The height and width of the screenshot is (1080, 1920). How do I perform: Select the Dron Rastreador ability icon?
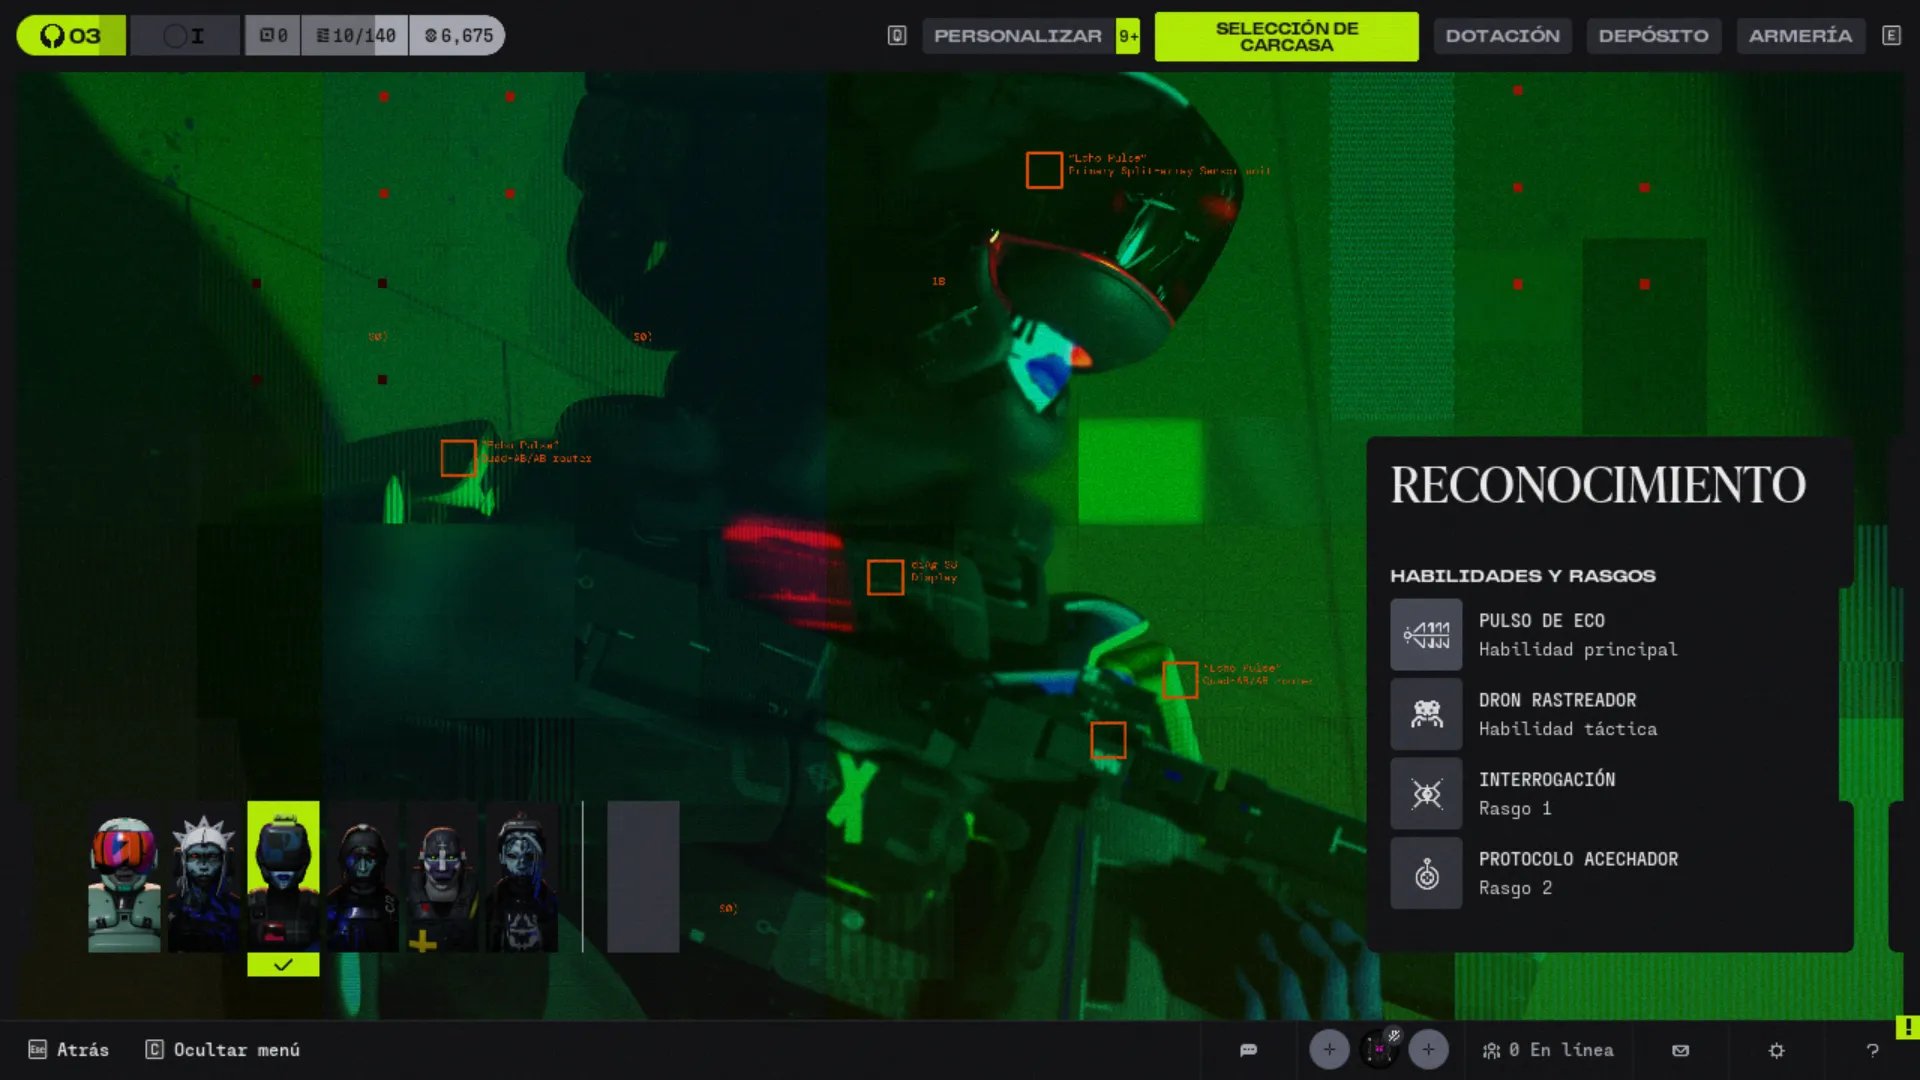[1426, 714]
